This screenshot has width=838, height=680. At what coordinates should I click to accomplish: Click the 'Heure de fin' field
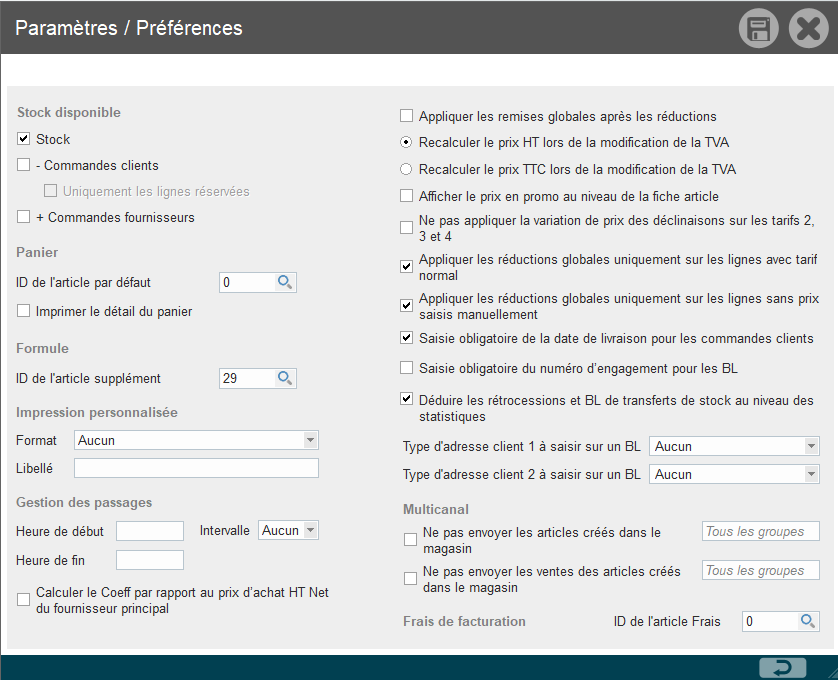pyautogui.click(x=150, y=560)
